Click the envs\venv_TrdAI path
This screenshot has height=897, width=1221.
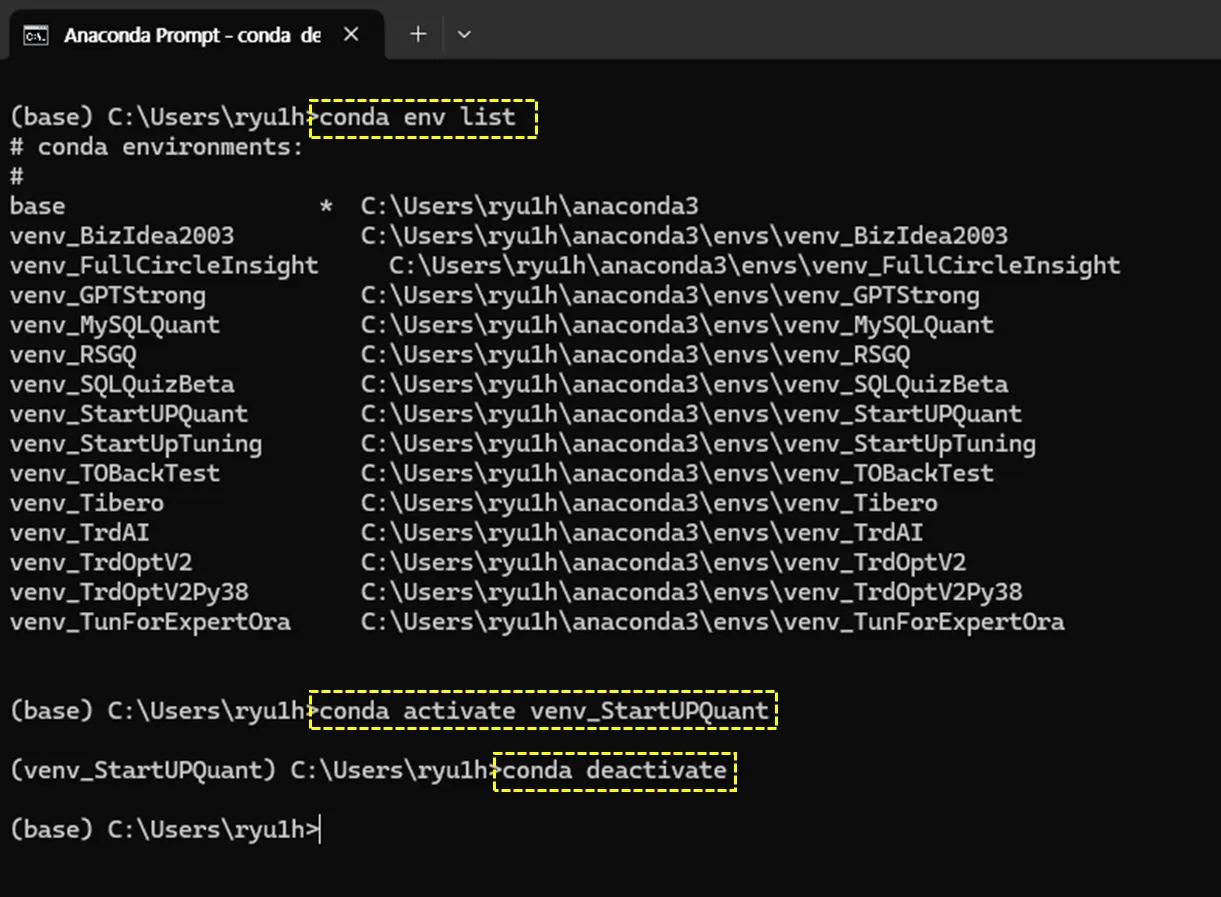[643, 532]
